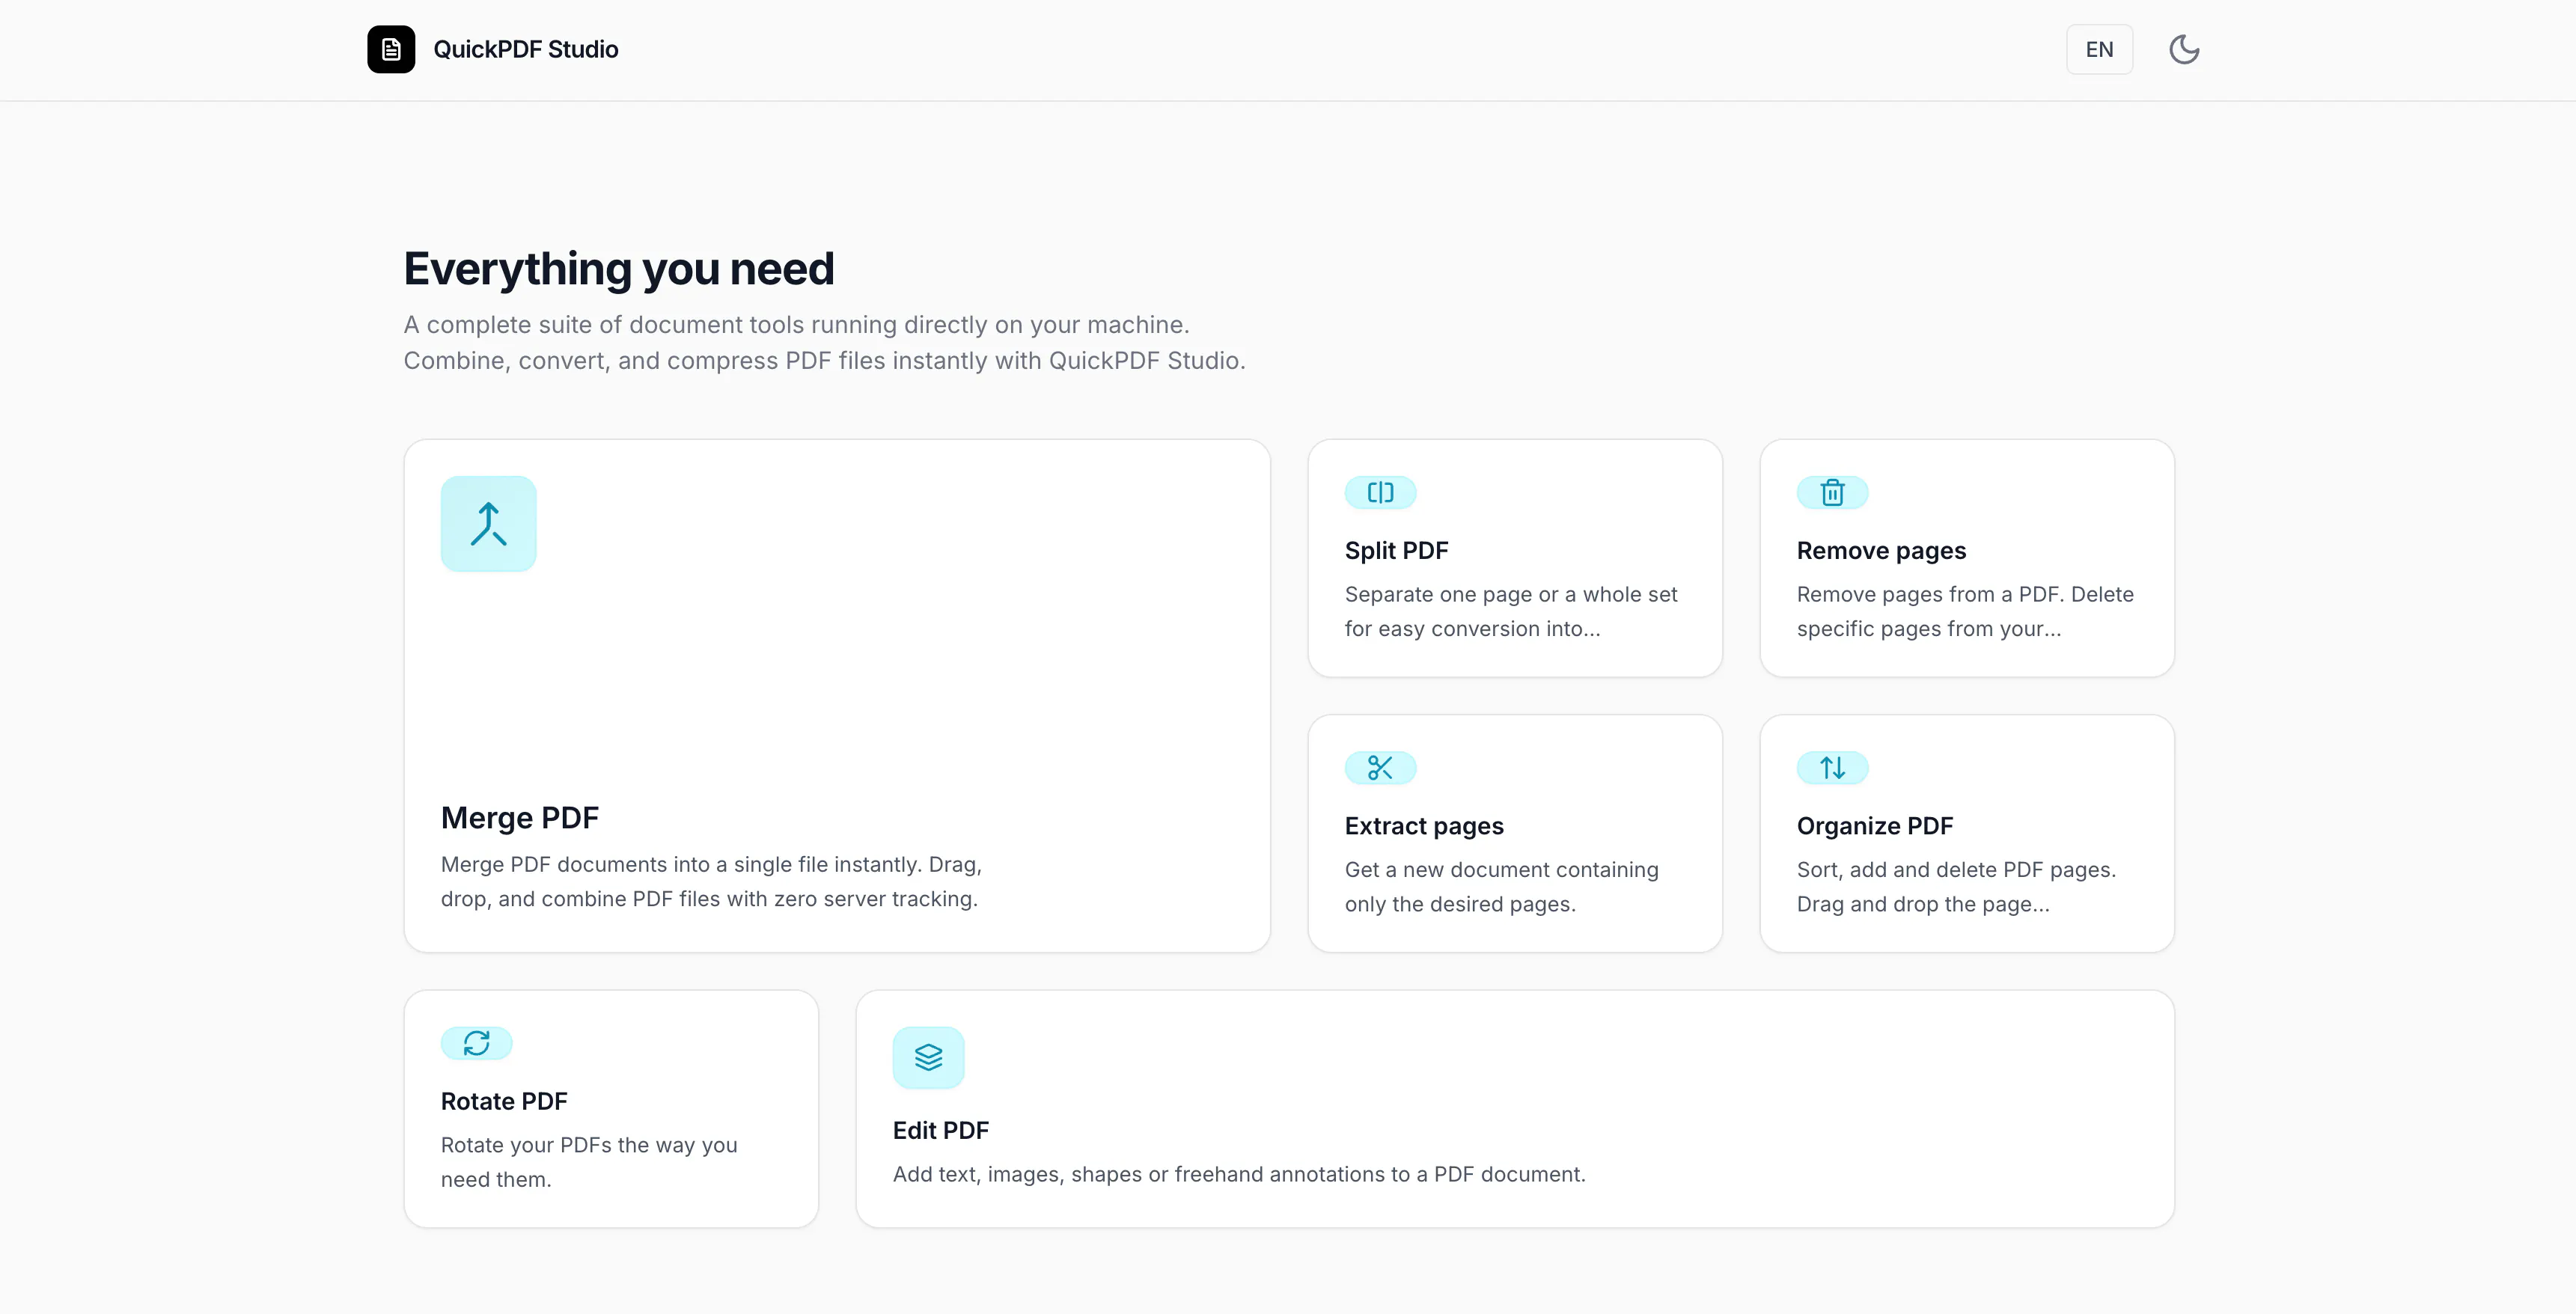Click 'Separate one page or a whole set' description

click(1511, 611)
